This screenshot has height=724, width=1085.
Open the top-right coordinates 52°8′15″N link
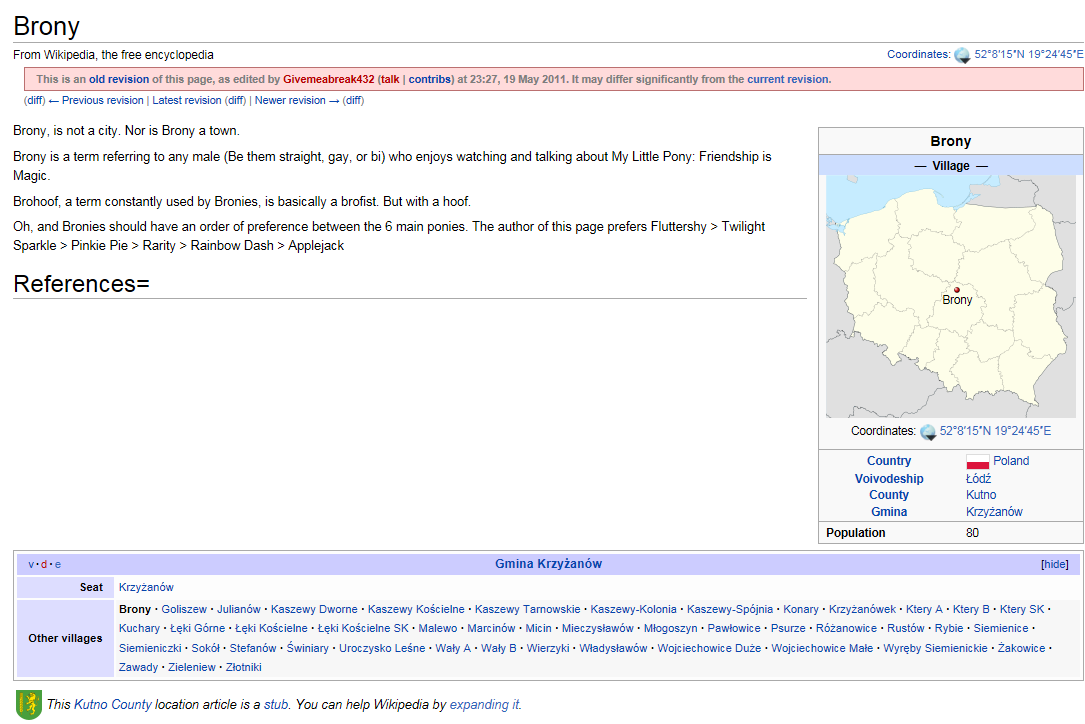pyautogui.click(x=1029, y=54)
